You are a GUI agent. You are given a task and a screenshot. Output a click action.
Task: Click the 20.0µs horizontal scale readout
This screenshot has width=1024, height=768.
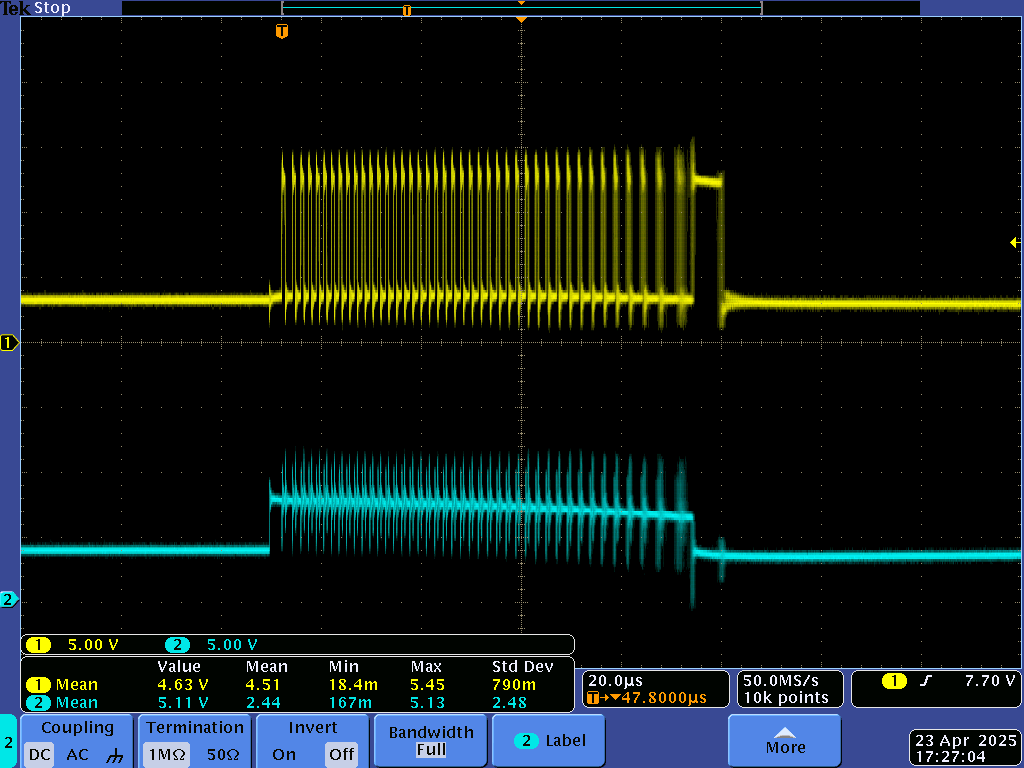pos(616,681)
